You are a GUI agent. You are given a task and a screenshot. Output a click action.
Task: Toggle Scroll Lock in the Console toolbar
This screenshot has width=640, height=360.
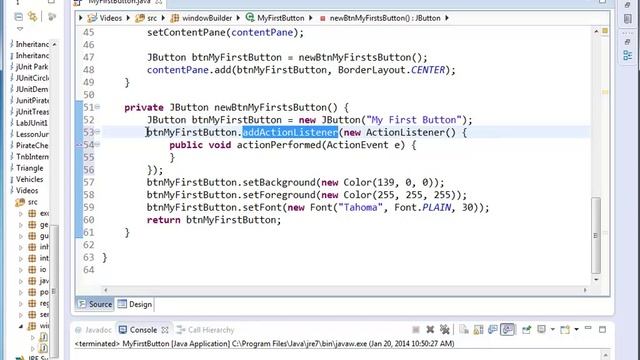pyautogui.click(x=478, y=329)
